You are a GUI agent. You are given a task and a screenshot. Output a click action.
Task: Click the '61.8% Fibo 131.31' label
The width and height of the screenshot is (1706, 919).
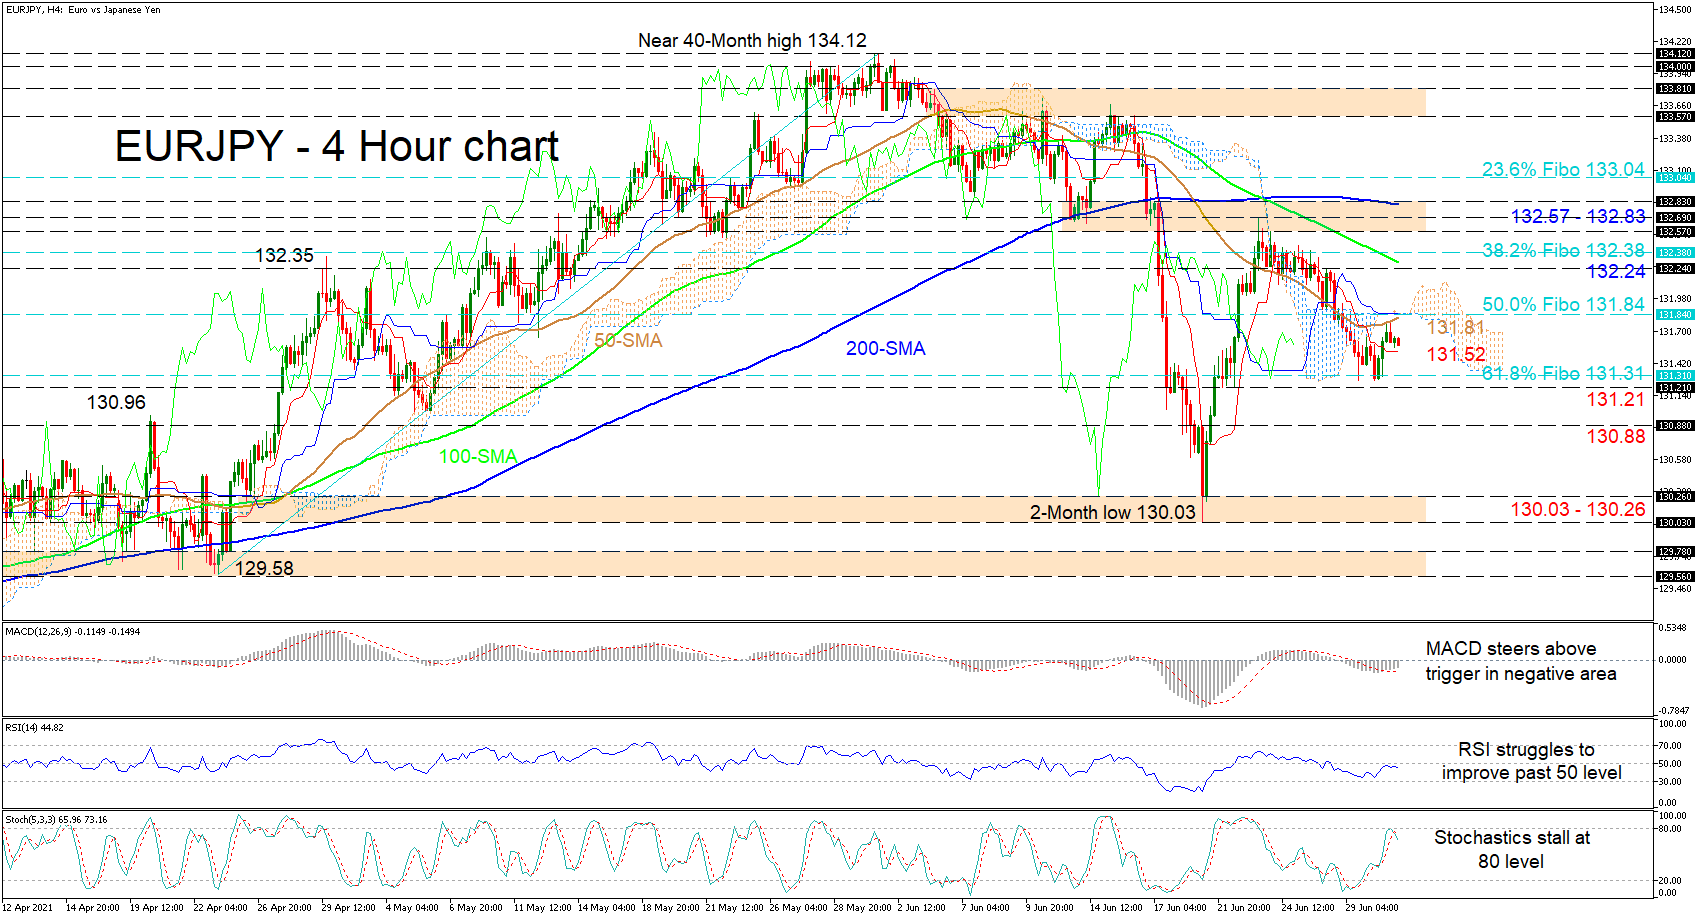click(1563, 374)
